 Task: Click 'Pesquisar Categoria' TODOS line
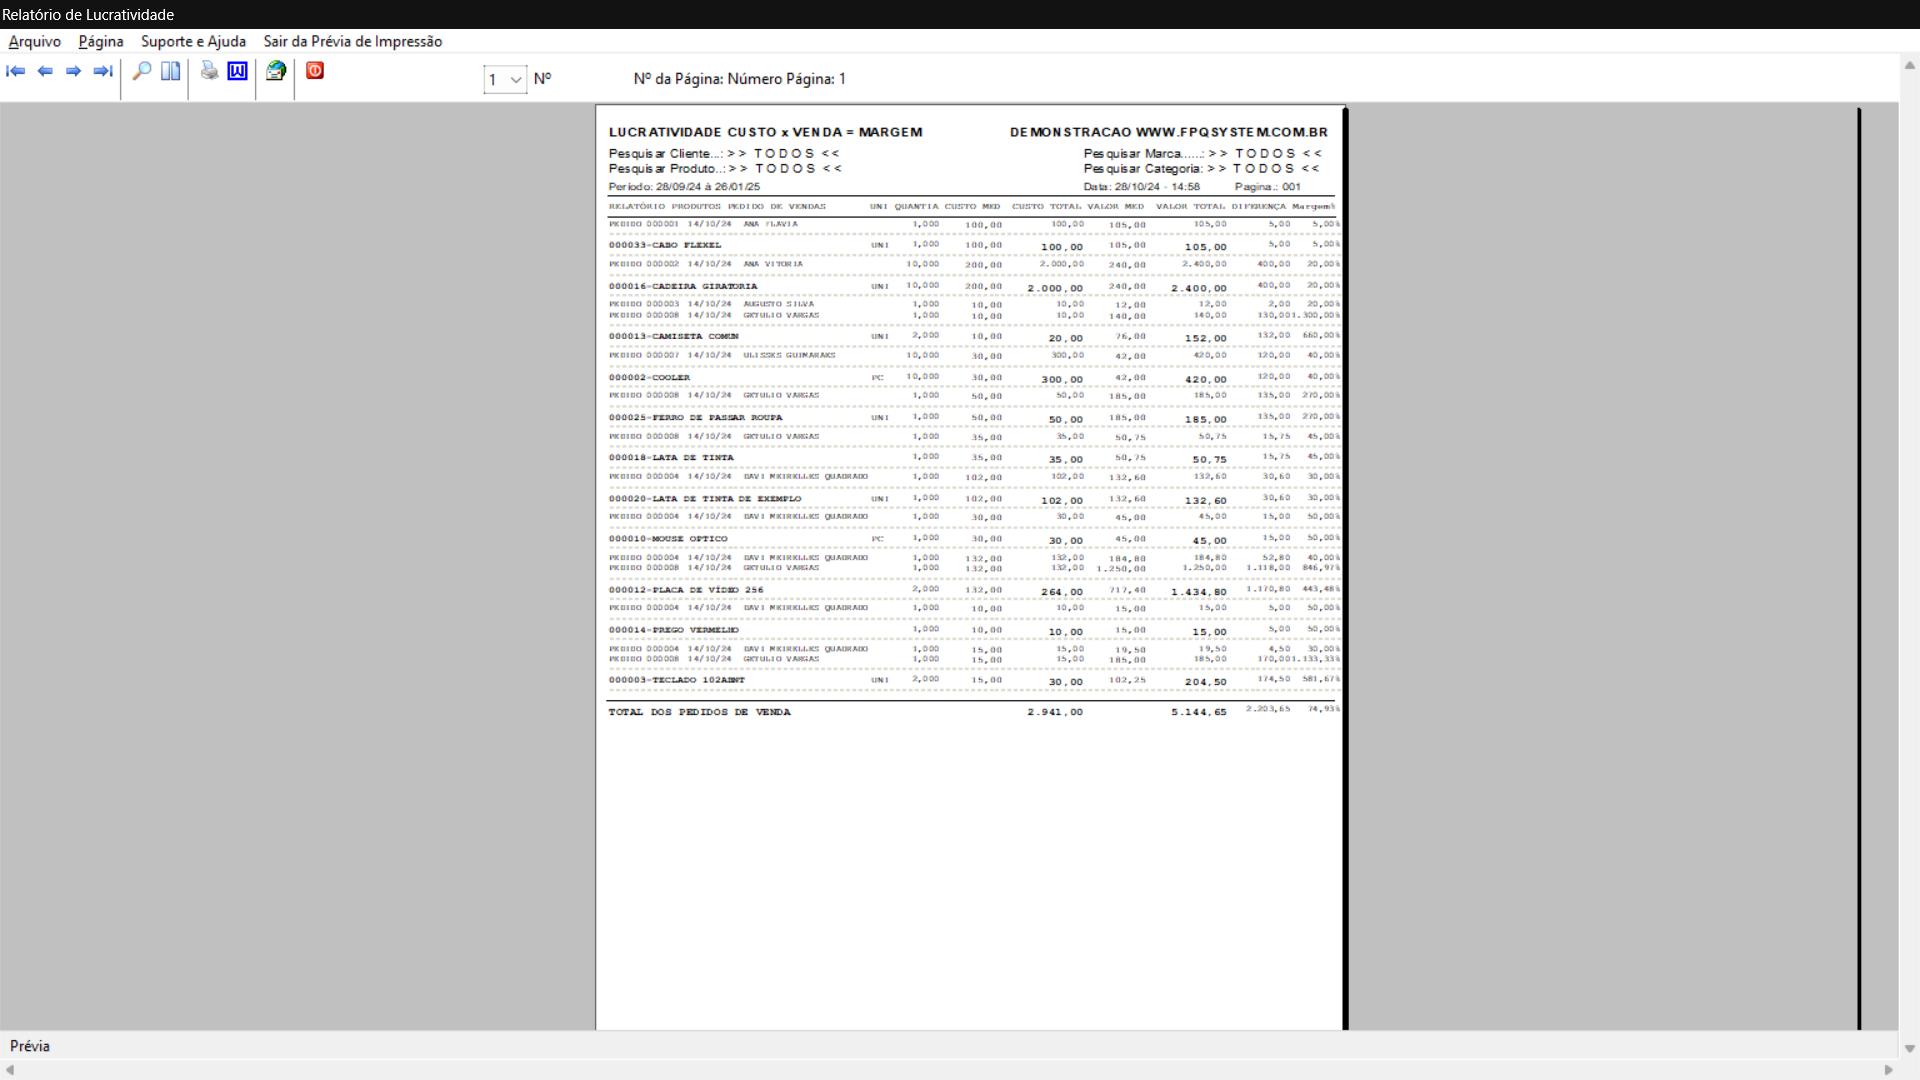(1202, 169)
